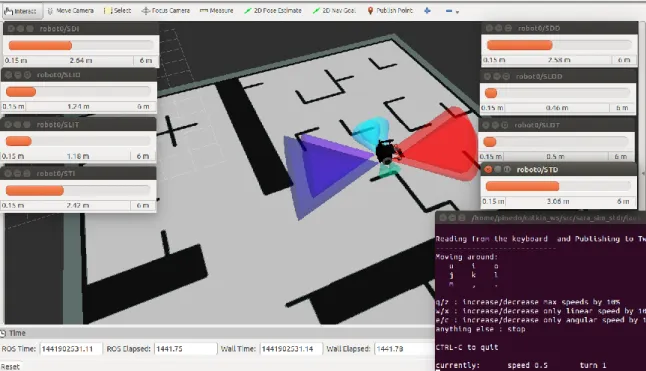This screenshot has width=646, height=371.
Task: Click the range bar showing 0.5 m
Action: point(556,142)
